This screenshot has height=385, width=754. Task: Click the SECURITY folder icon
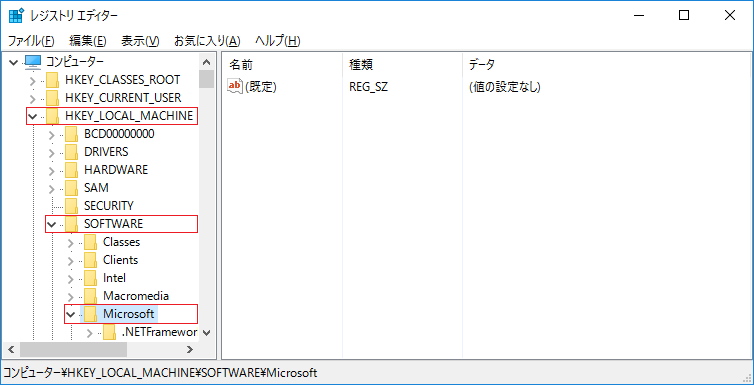[x=72, y=206]
